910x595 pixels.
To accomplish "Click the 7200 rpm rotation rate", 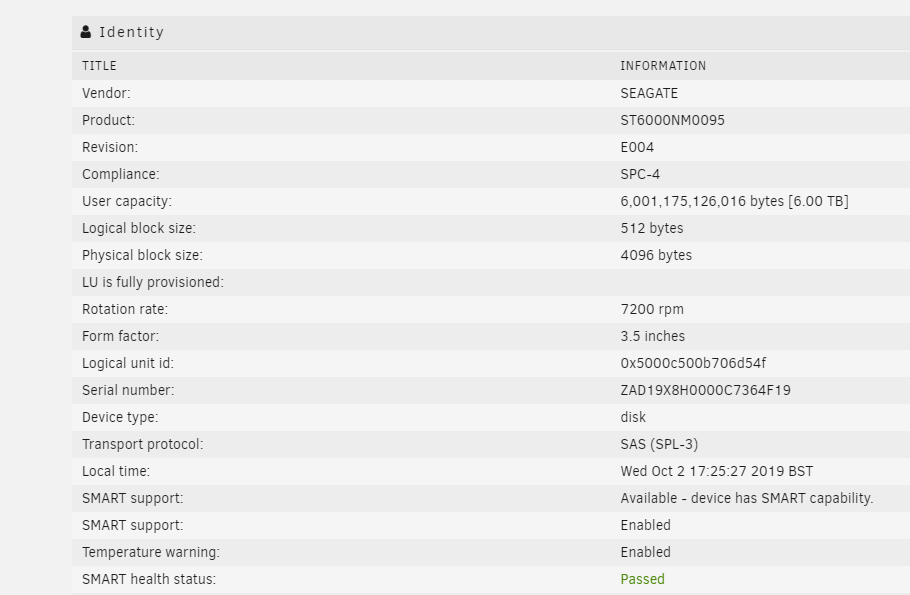I will pos(652,309).
